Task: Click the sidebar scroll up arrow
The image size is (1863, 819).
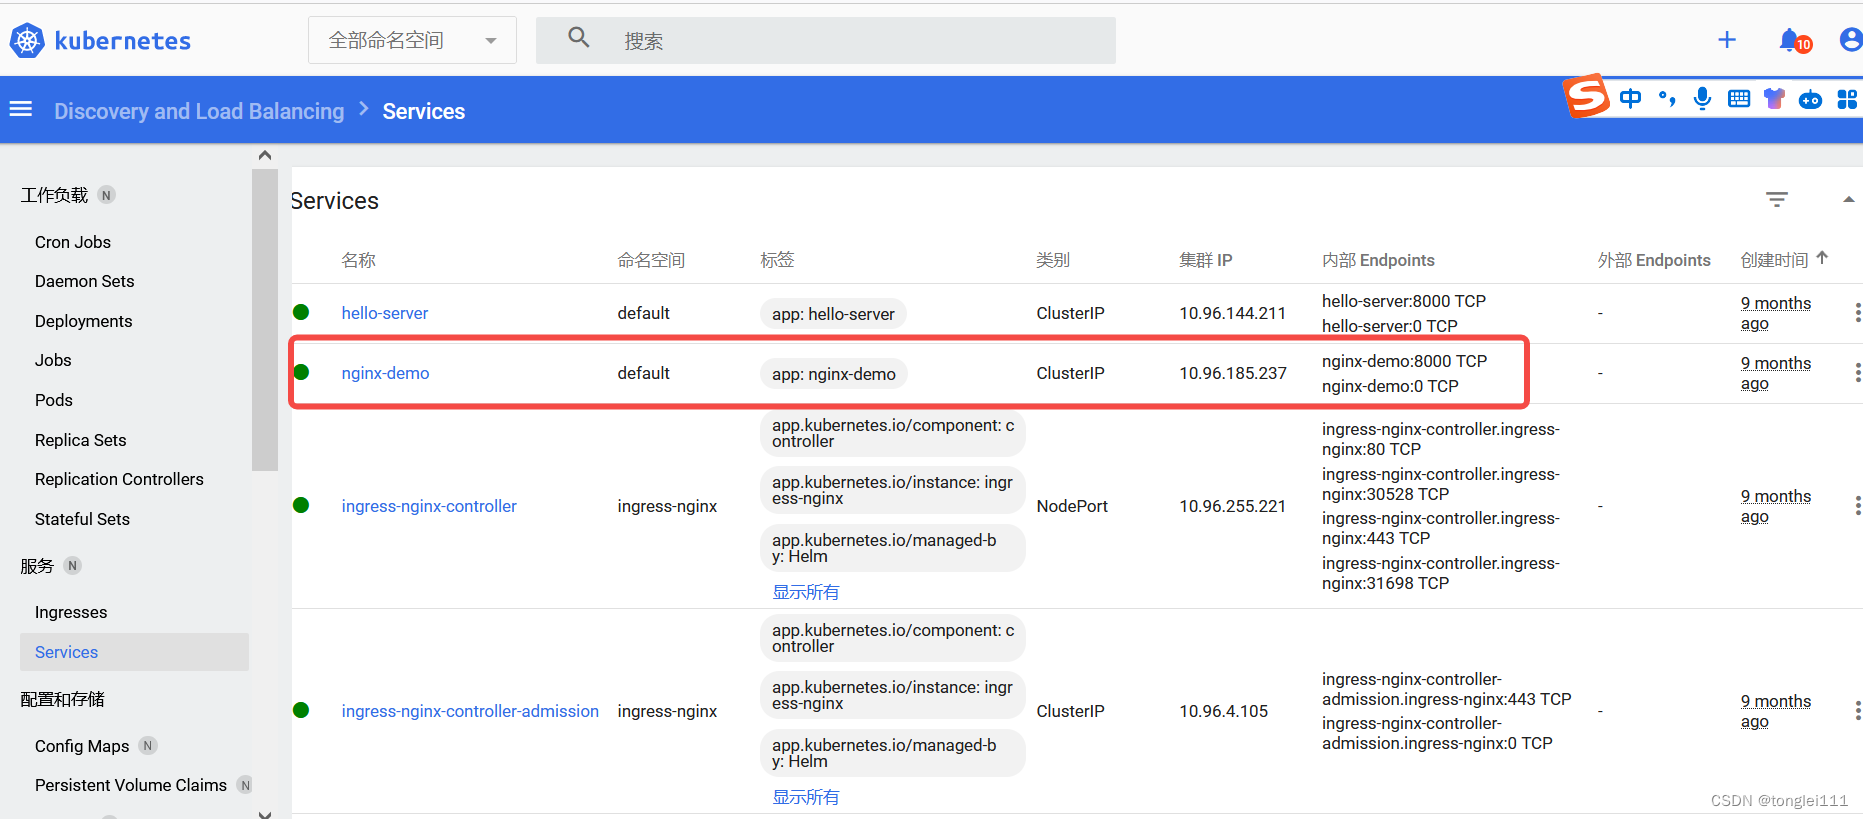Action: (x=265, y=155)
